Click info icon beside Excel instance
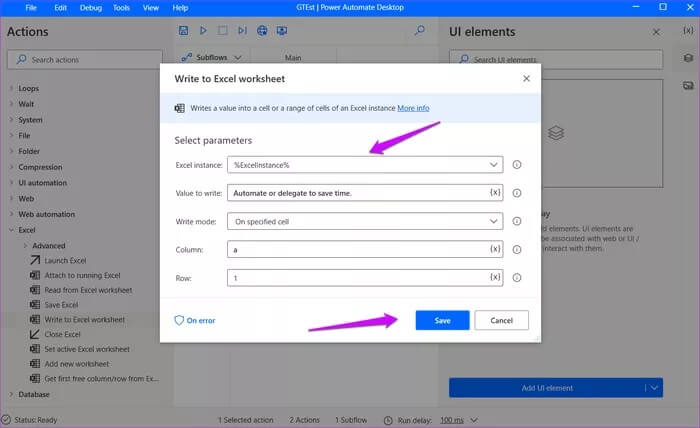The image size is (700, 428). [x=517, y=165]
